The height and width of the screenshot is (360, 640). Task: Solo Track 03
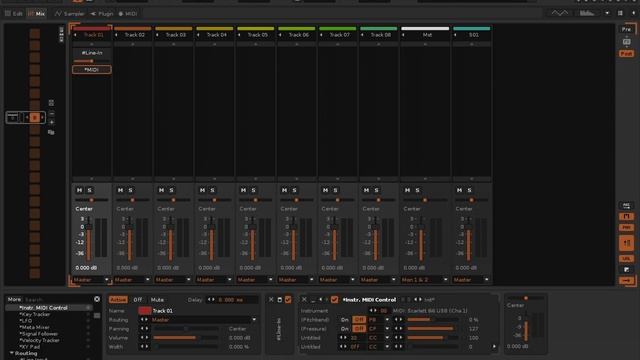[x=171, y=190]
